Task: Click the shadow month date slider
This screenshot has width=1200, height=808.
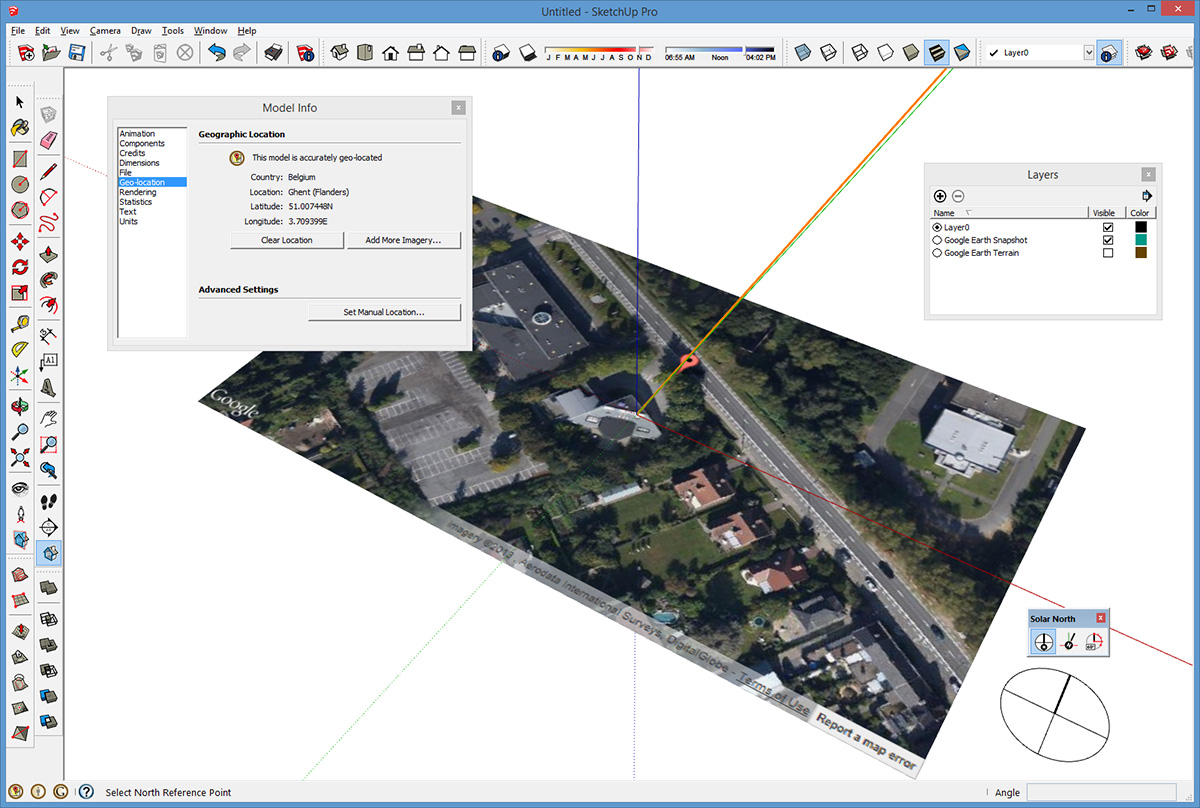Action: tap(599, 50)
